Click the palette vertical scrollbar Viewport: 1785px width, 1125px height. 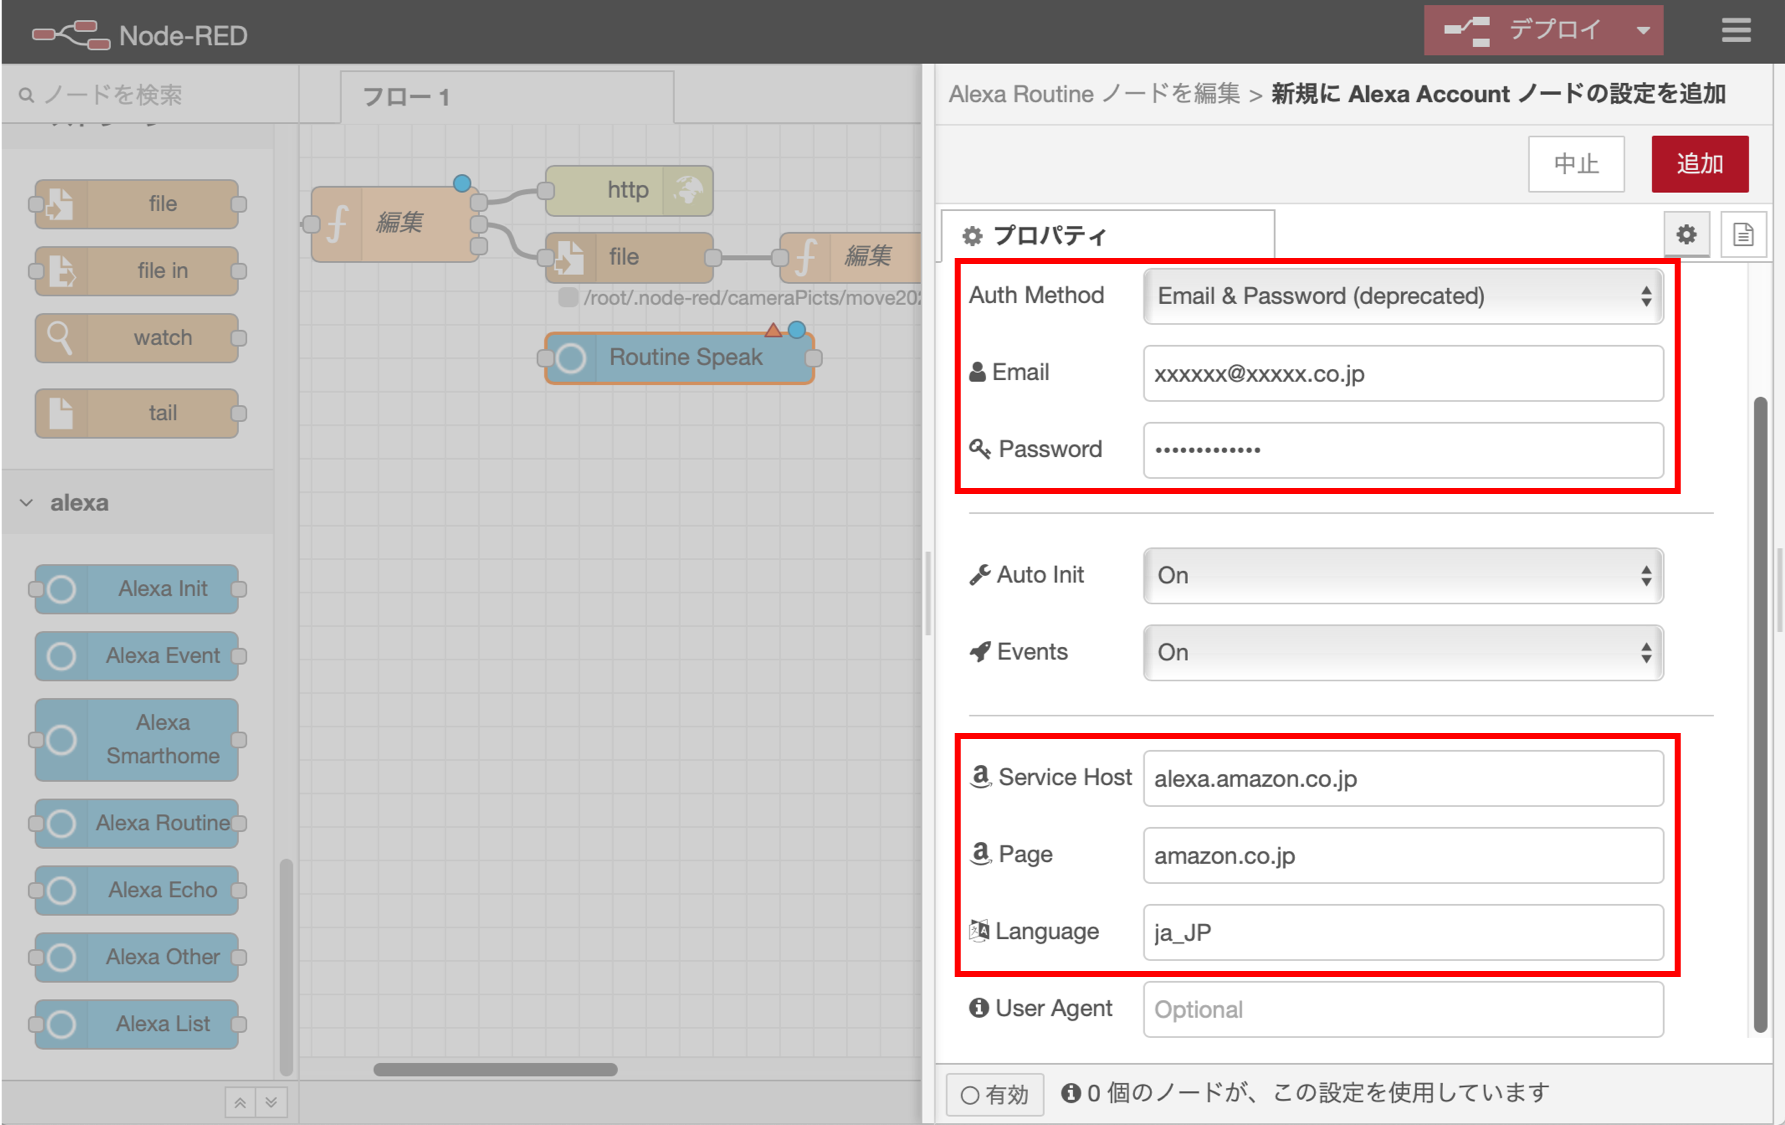pyautogui.click(x=286, y=965)
